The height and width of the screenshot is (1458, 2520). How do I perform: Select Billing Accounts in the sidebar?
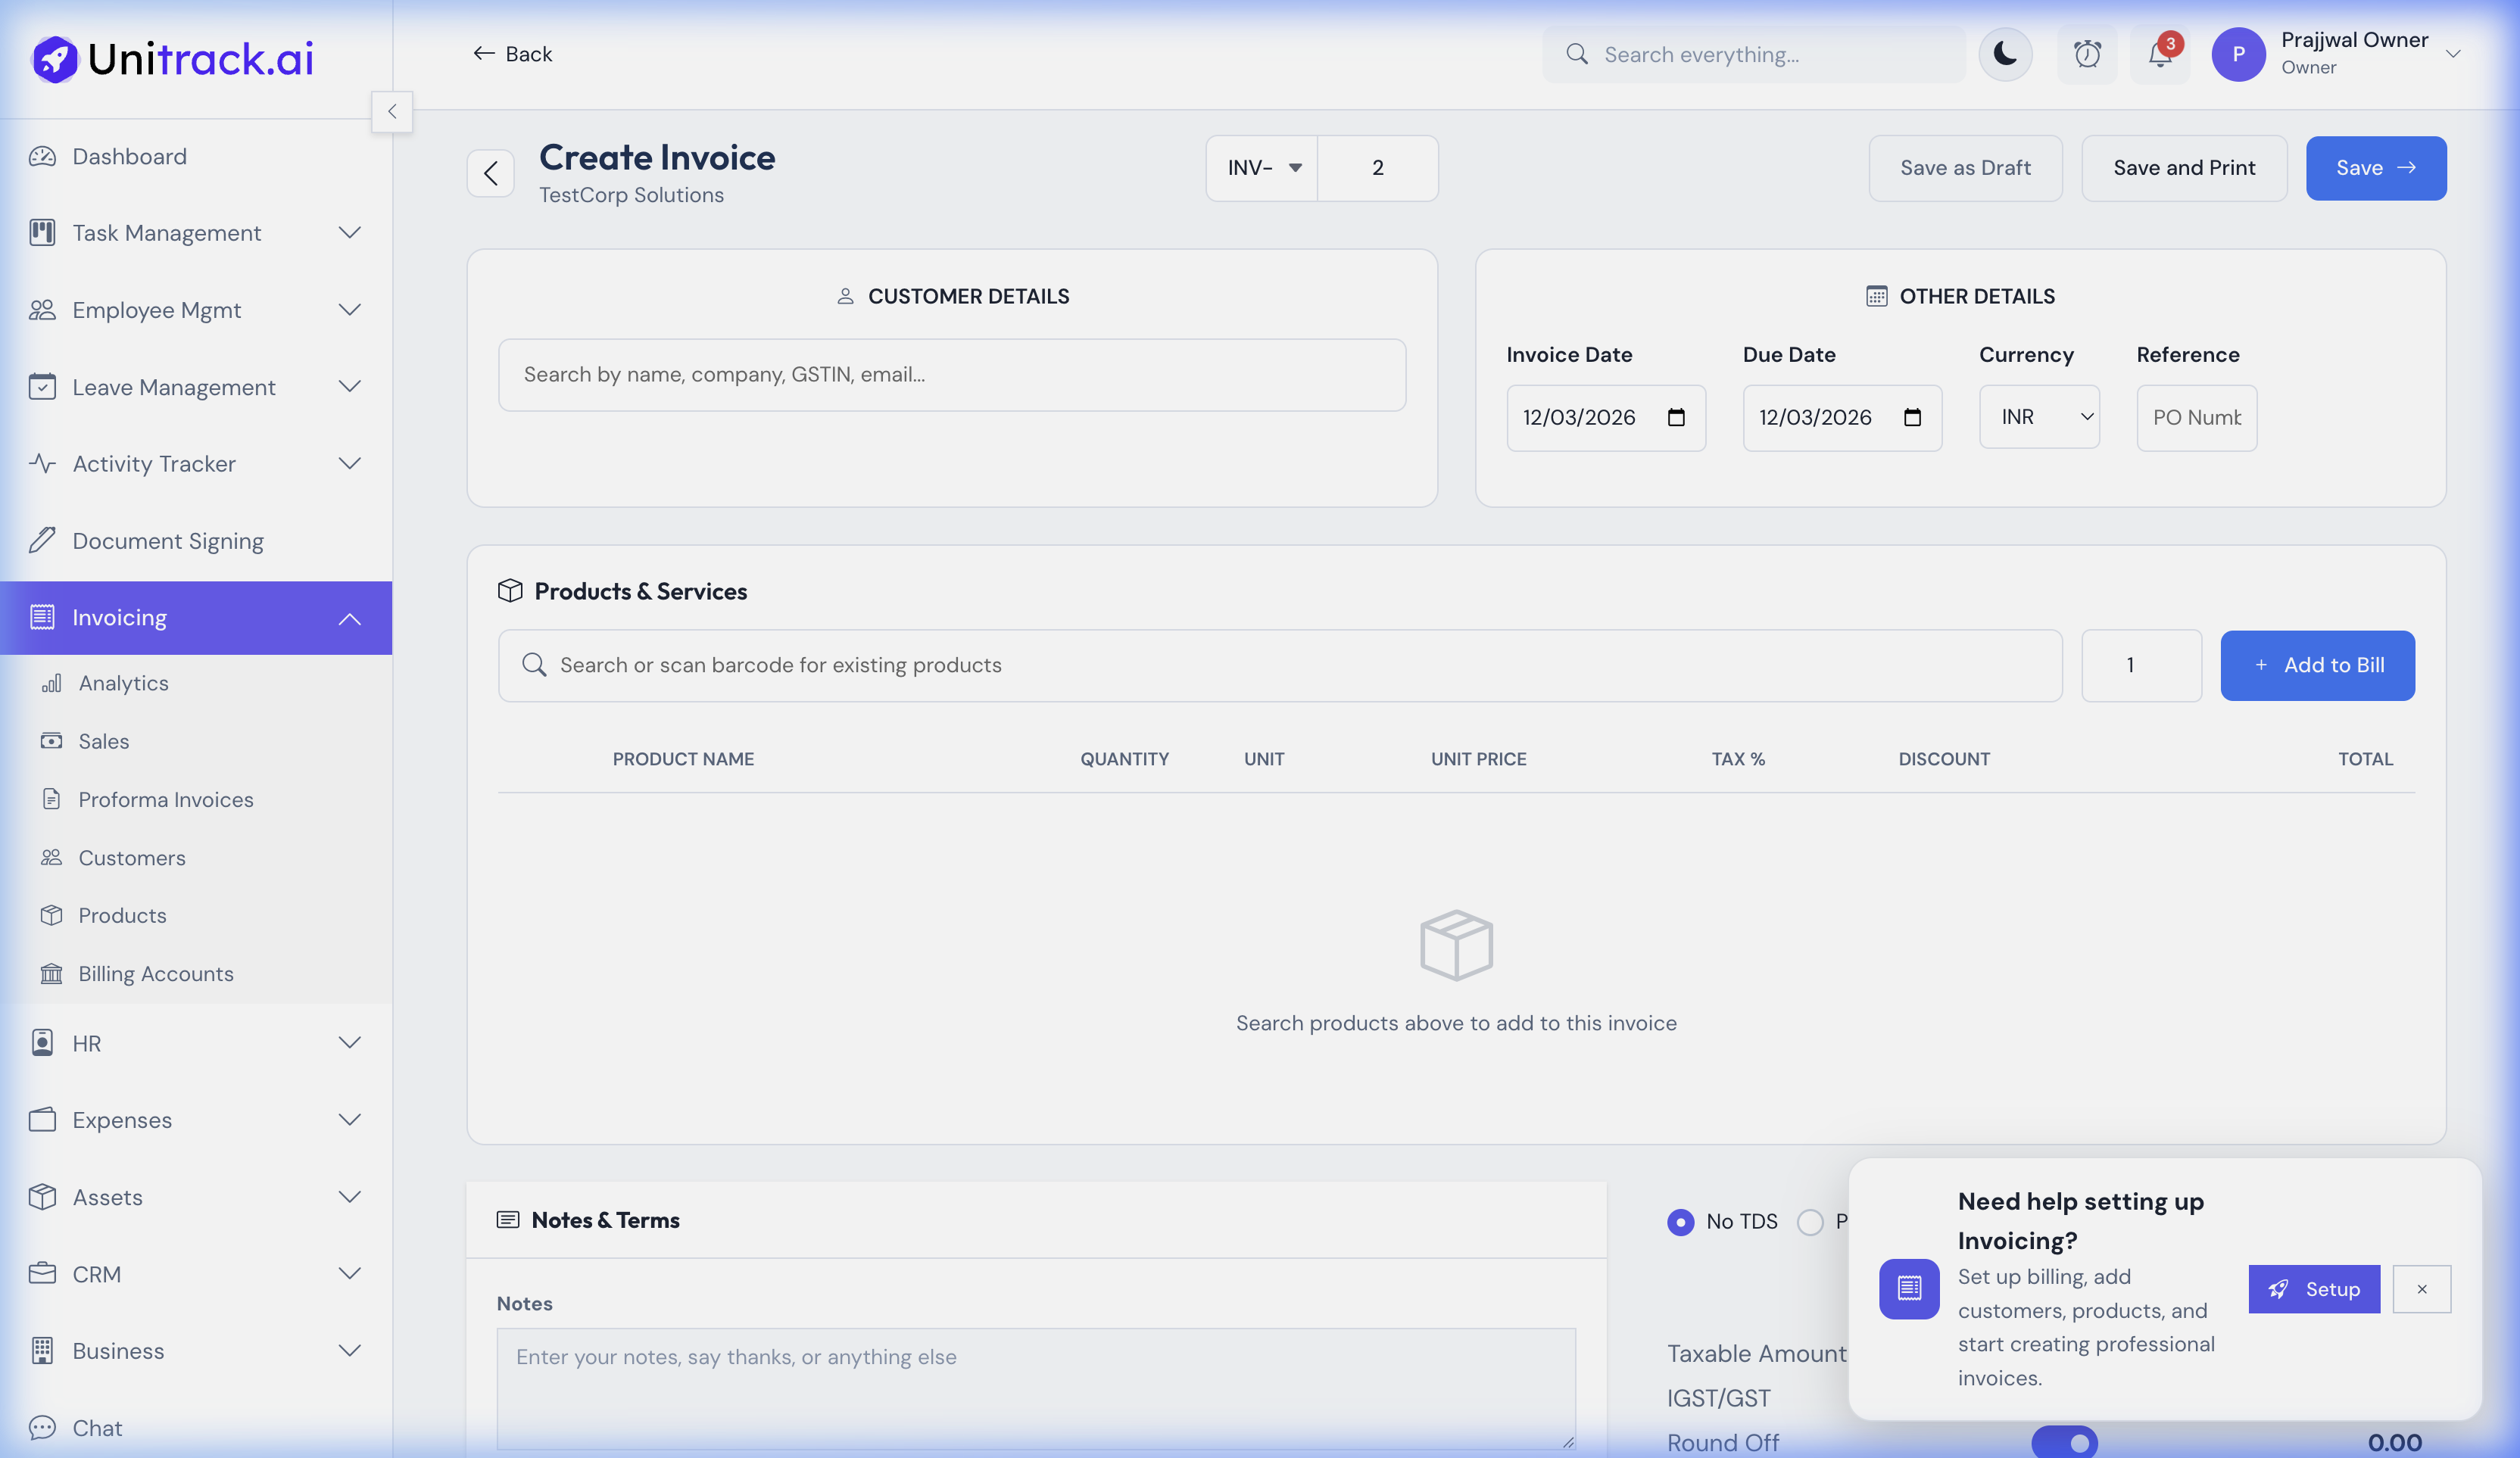pos(155,973)
